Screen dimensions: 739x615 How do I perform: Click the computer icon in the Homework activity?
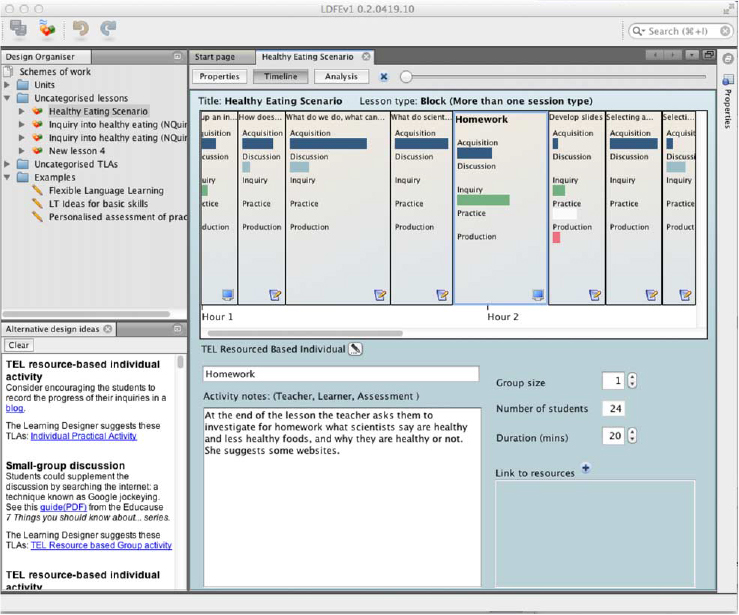tap(538, 295)
